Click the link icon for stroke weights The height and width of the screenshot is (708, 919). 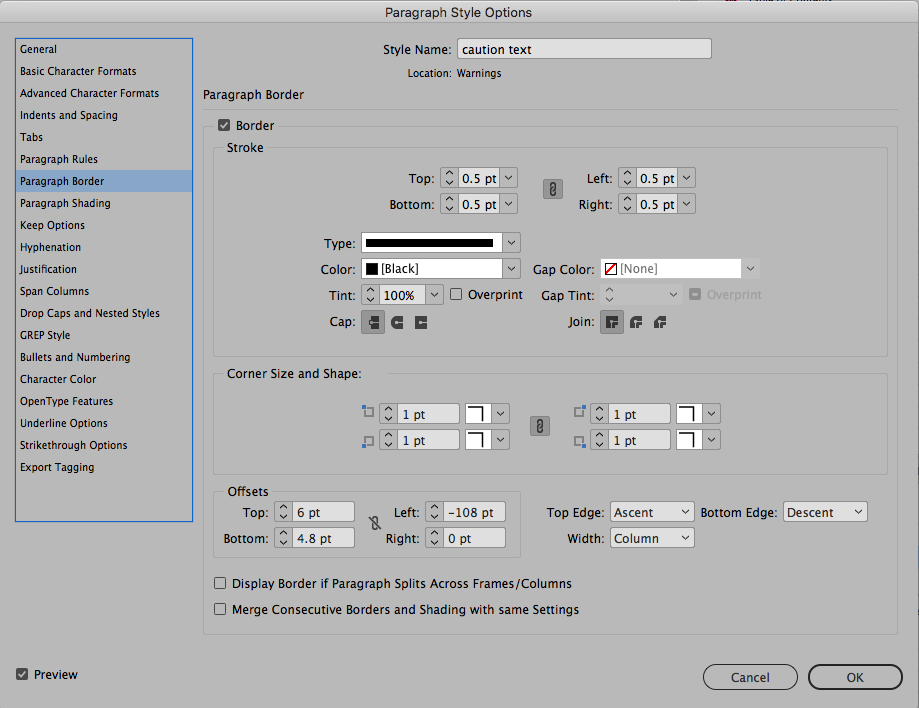coord(552,189)
